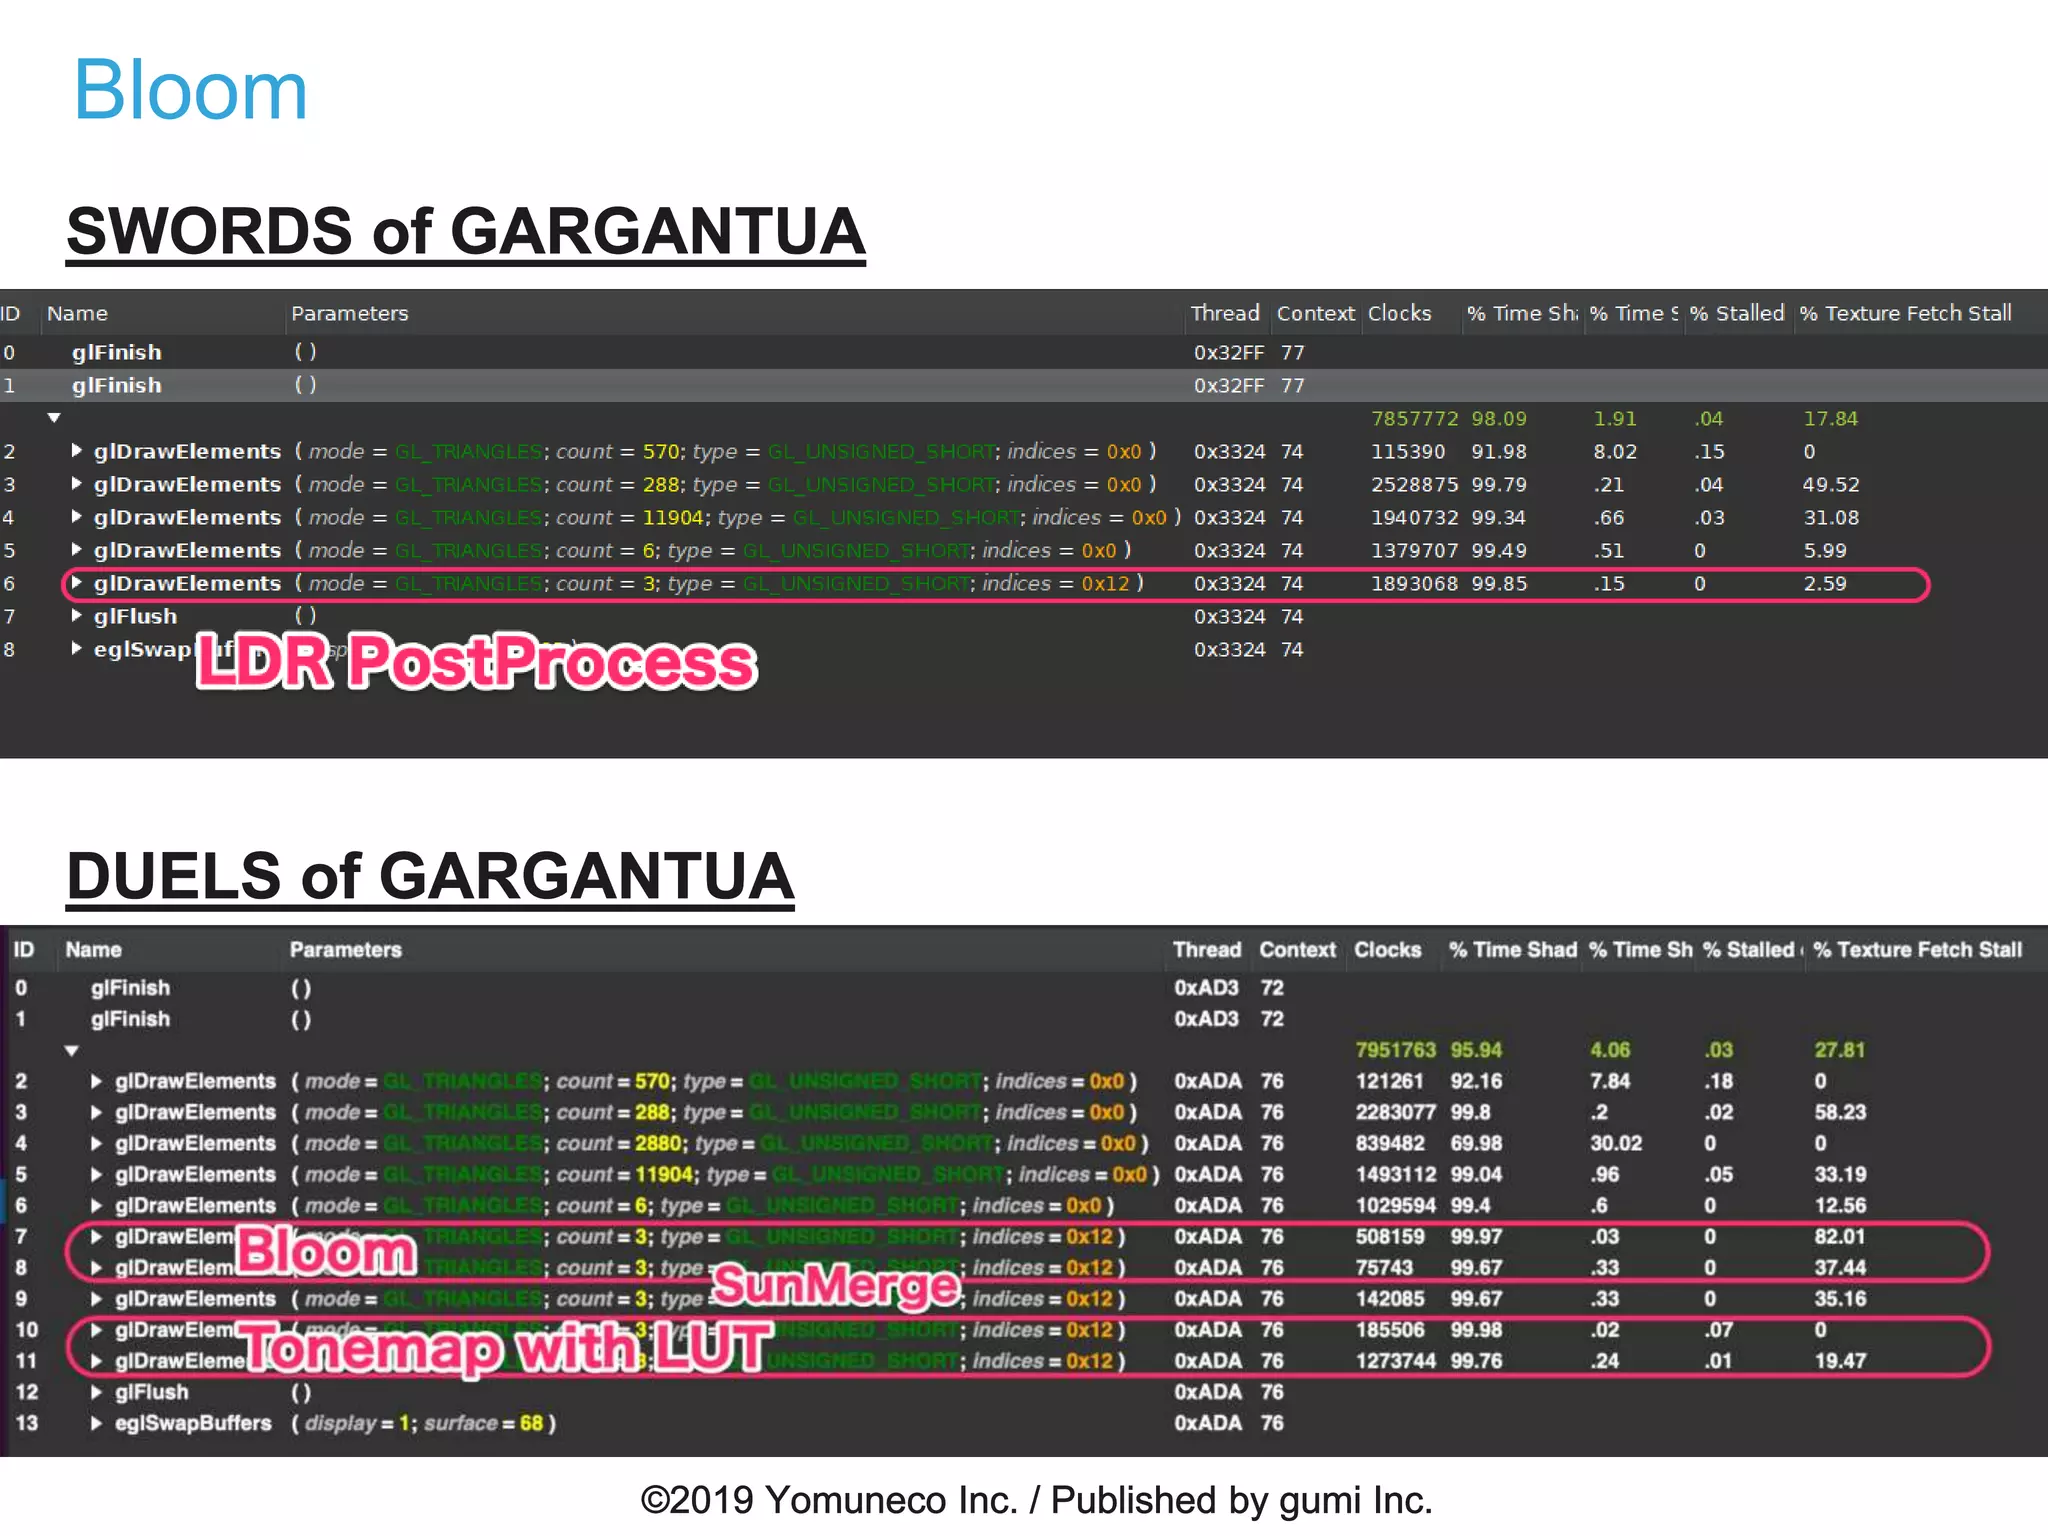Select second glFinish row in top table
Image resolution: width=2048 pixels, height=1536 pixels.
pyautogui.click(x=116, y=385)
